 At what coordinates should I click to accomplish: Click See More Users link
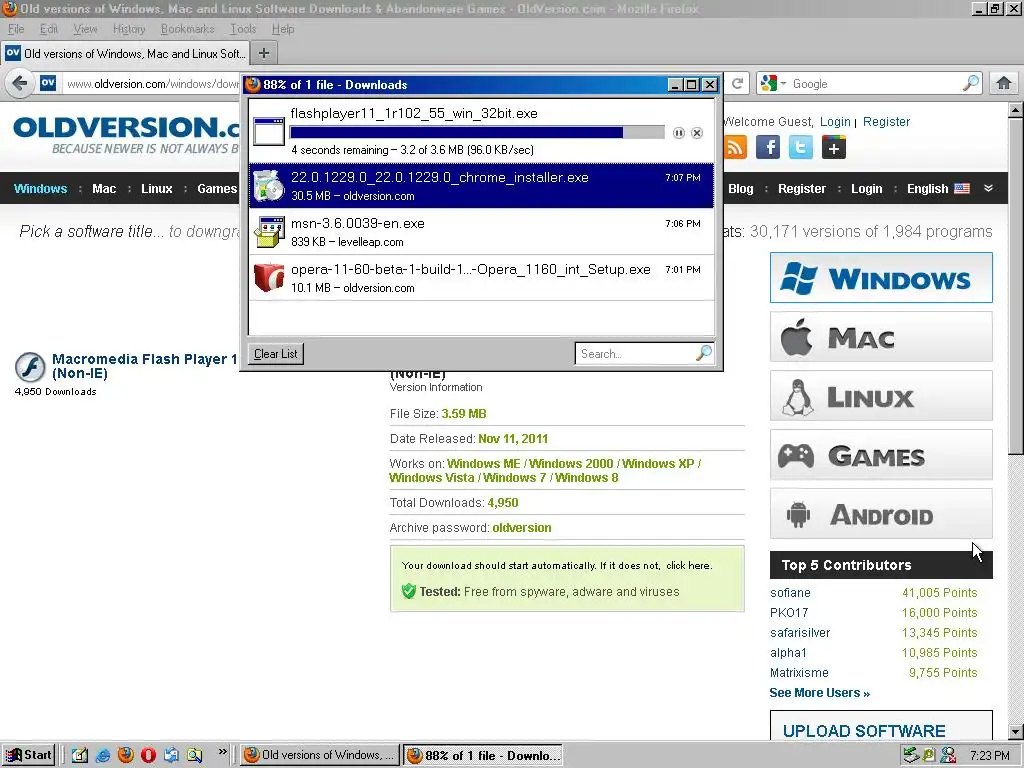click(819, 693)
